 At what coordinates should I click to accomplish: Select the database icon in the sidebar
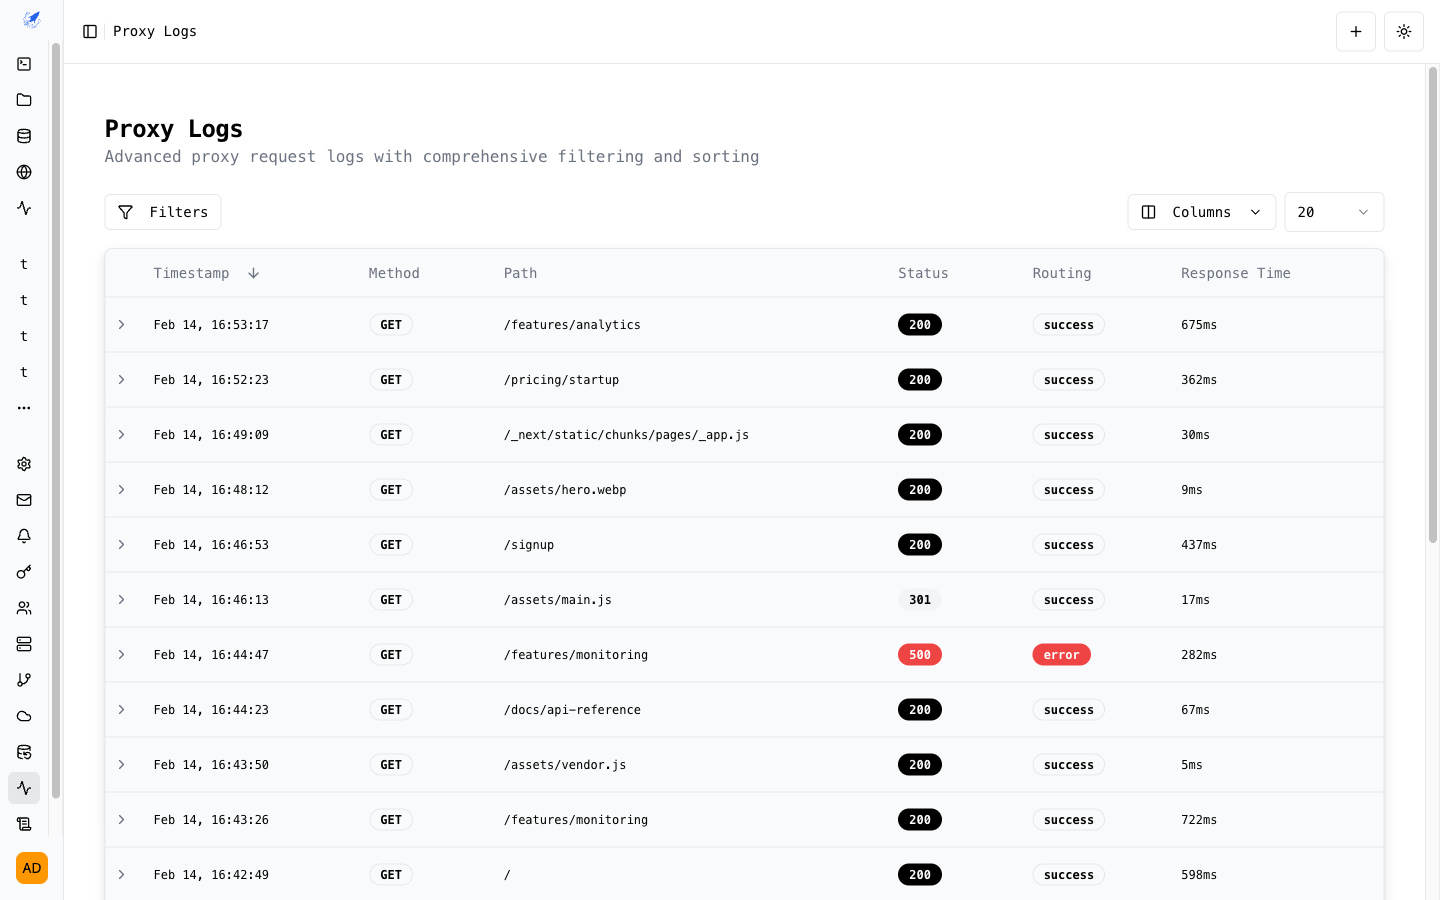[24, 135]
